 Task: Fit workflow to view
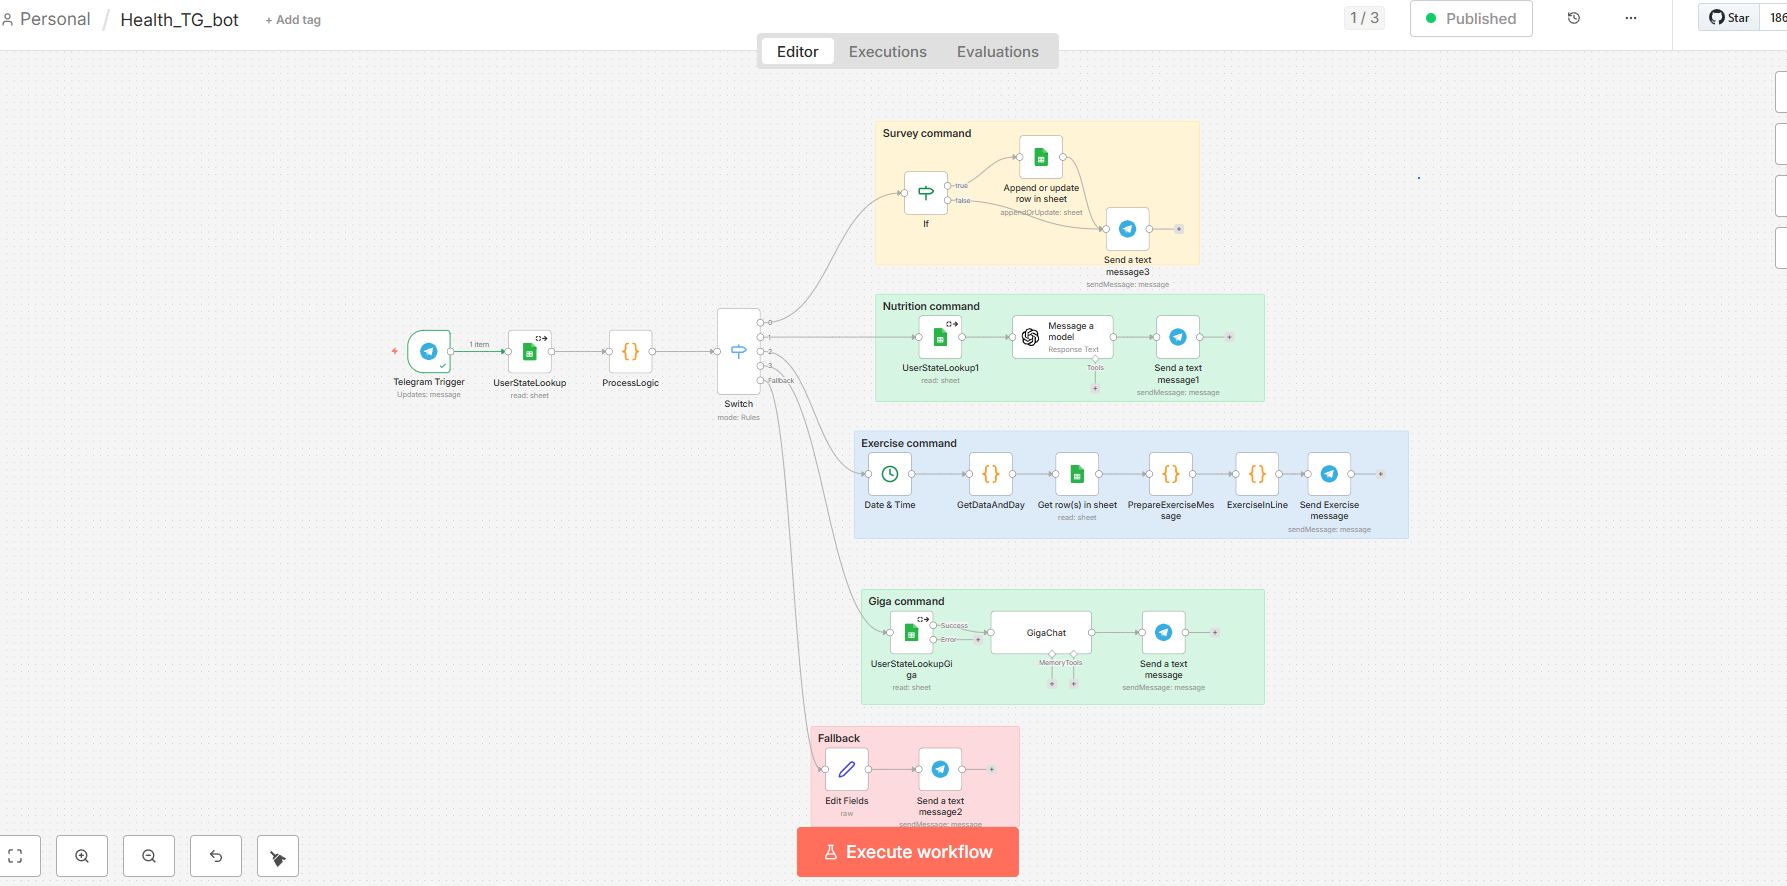coord(16,856)
